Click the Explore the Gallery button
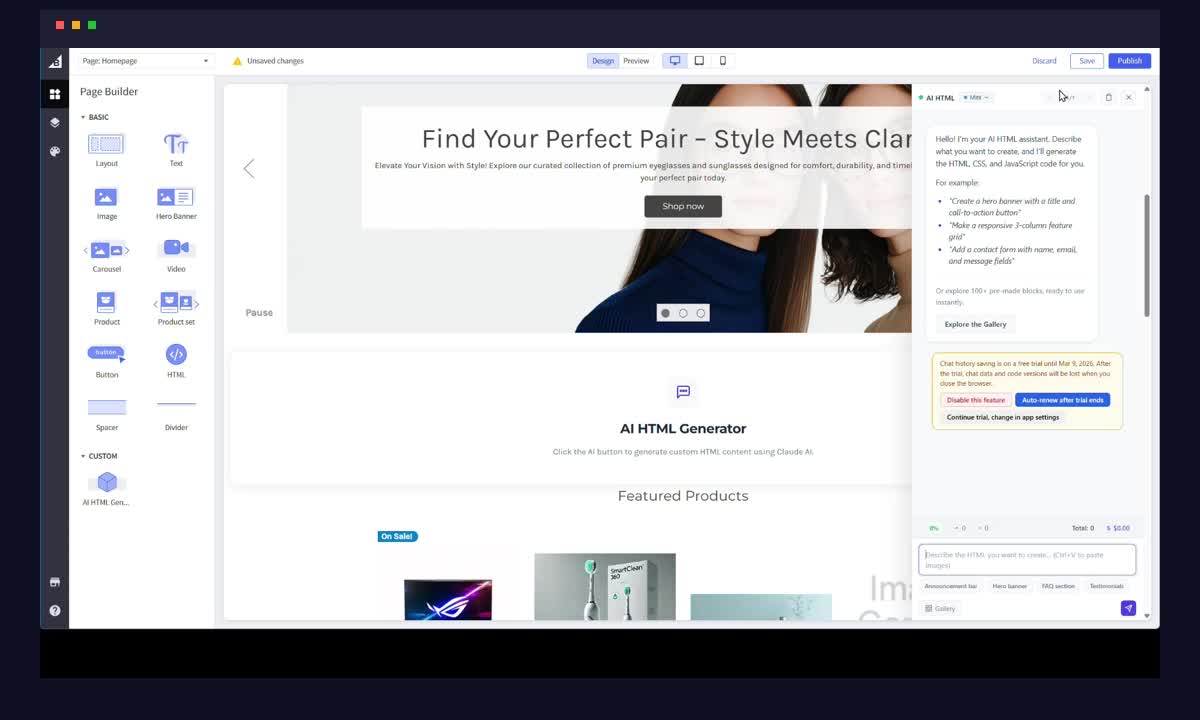The width and height of the screenshot is (1200, 720). [x=974, y=324]
